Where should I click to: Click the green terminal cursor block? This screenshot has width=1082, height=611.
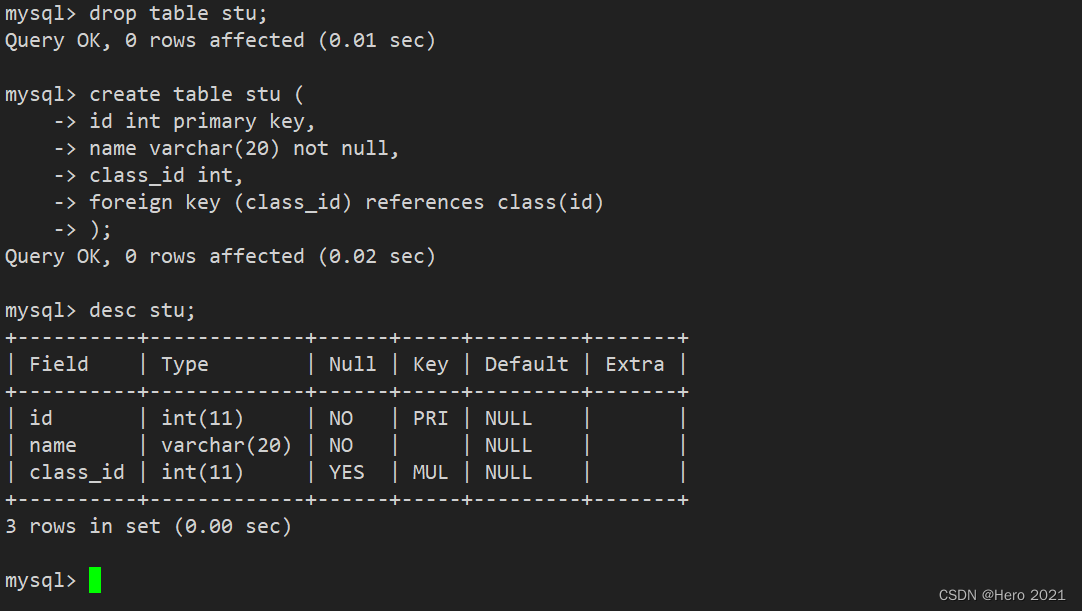(x=95, y=580)
